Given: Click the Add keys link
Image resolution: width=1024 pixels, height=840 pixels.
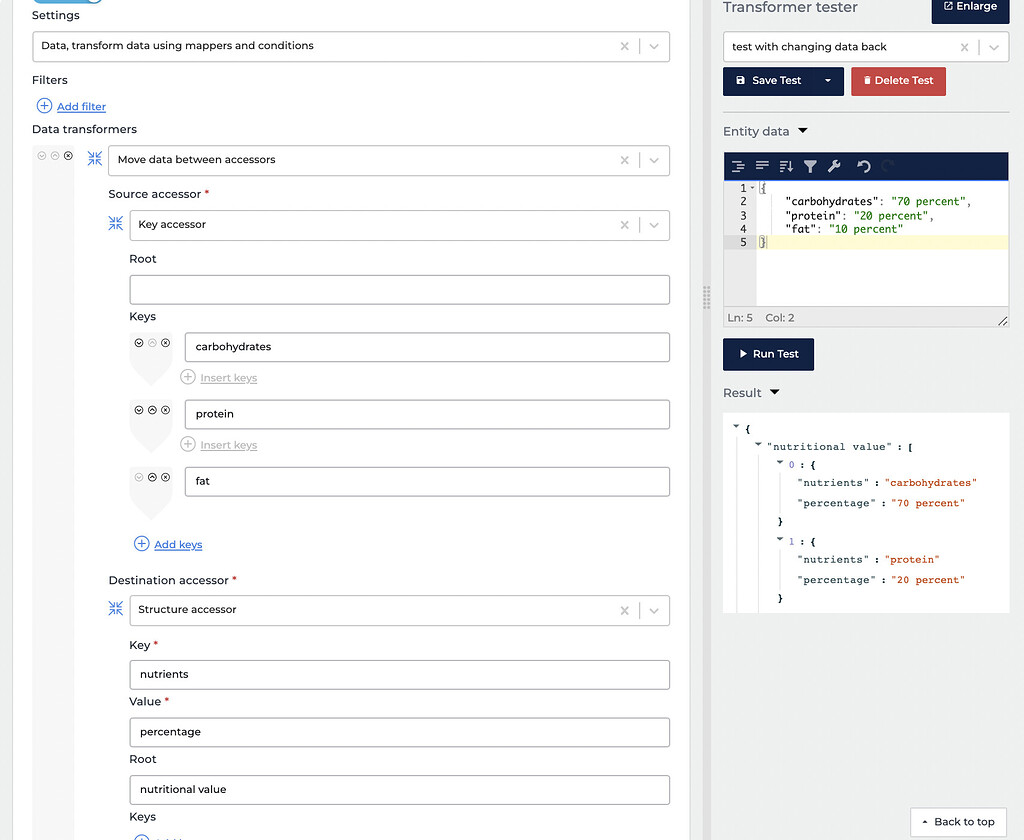Looking at the screenshot, I should coord(178,545).
